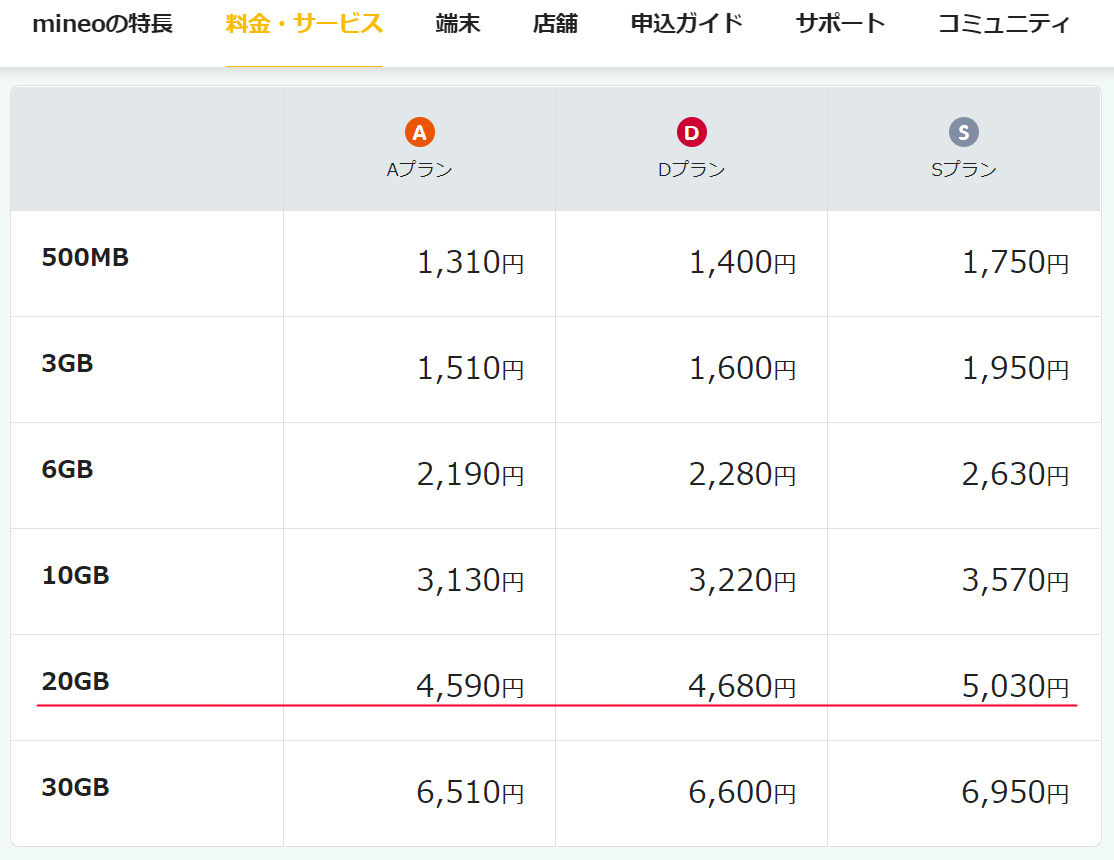Click the red D plan icon
The width and height of the screenshot is (1114, 860).
pos(691,132)
